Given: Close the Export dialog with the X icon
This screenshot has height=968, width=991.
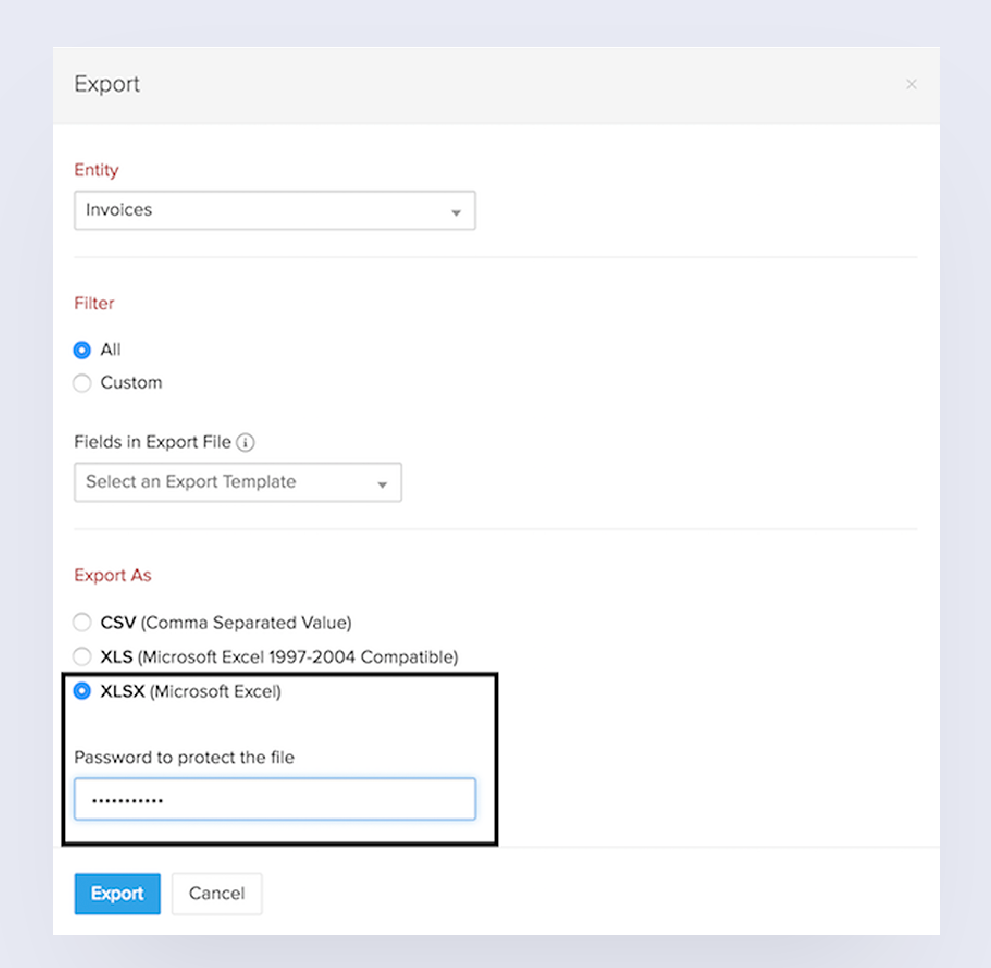Looking at the screenshot, I should click(911, 84).
